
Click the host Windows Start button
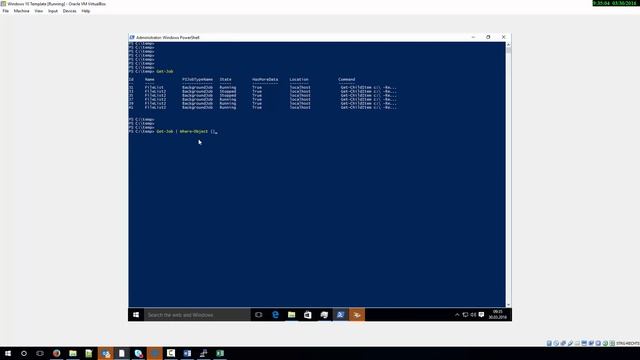pyautogui.click(x=8, y=353)
